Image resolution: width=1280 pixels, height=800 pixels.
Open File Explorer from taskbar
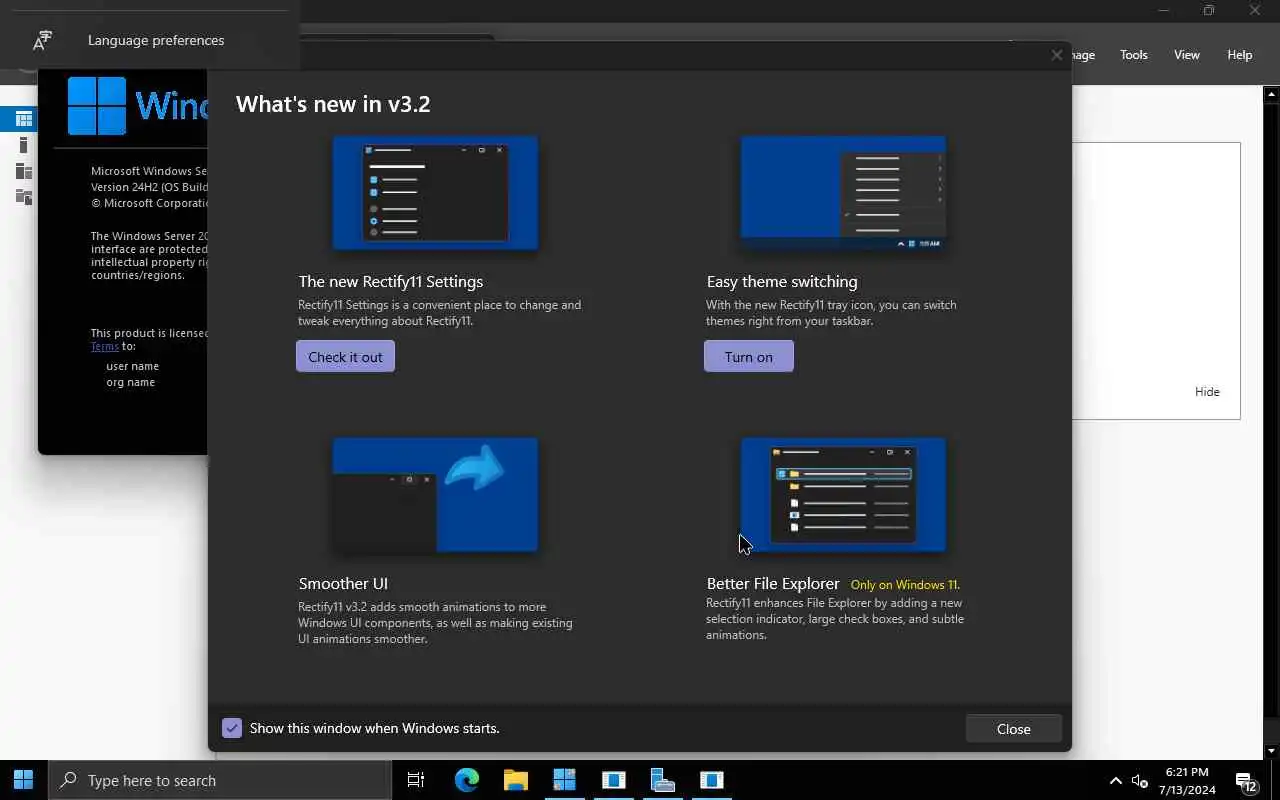[515, 780]
